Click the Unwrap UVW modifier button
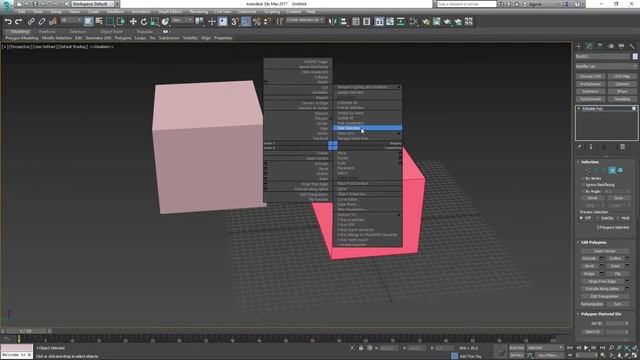This screenshot has height=360, width=640. tap(590, 76)
